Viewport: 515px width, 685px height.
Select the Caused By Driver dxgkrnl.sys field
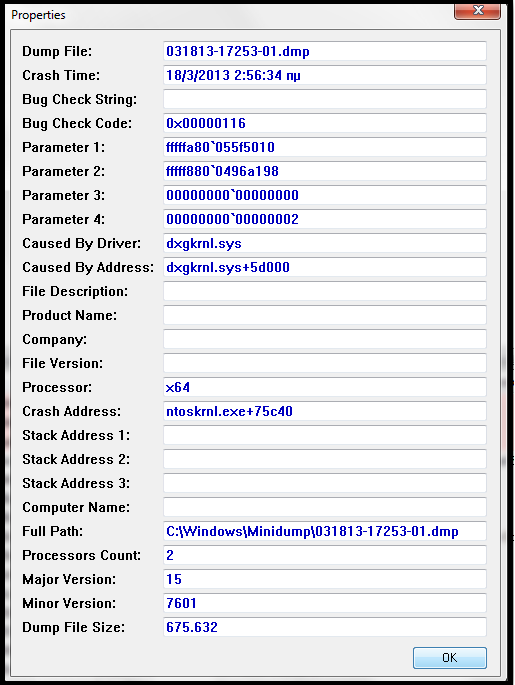(x=325, y=243)
